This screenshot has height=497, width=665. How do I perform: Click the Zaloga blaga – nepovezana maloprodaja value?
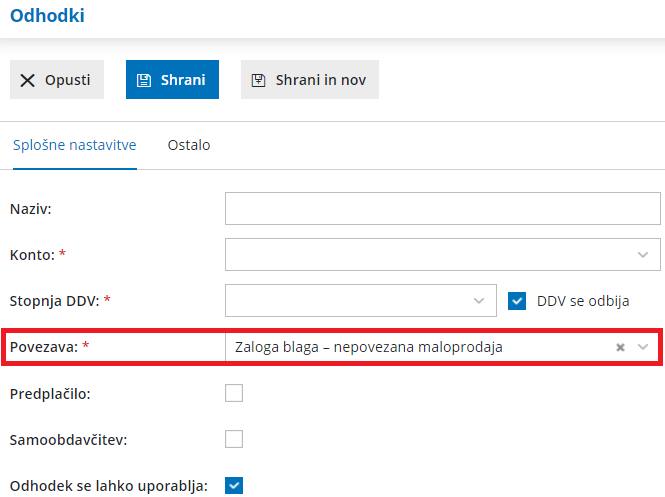click(369, 347)
